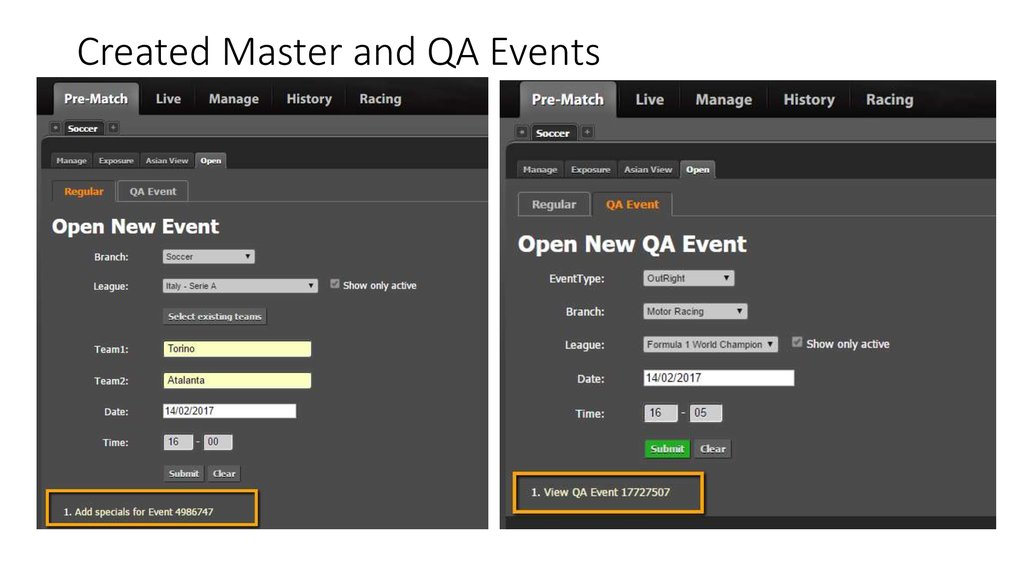Click the plus icon after Soccer in left panel
This screenshot has width=1024, height=574.
pos(113,128)
